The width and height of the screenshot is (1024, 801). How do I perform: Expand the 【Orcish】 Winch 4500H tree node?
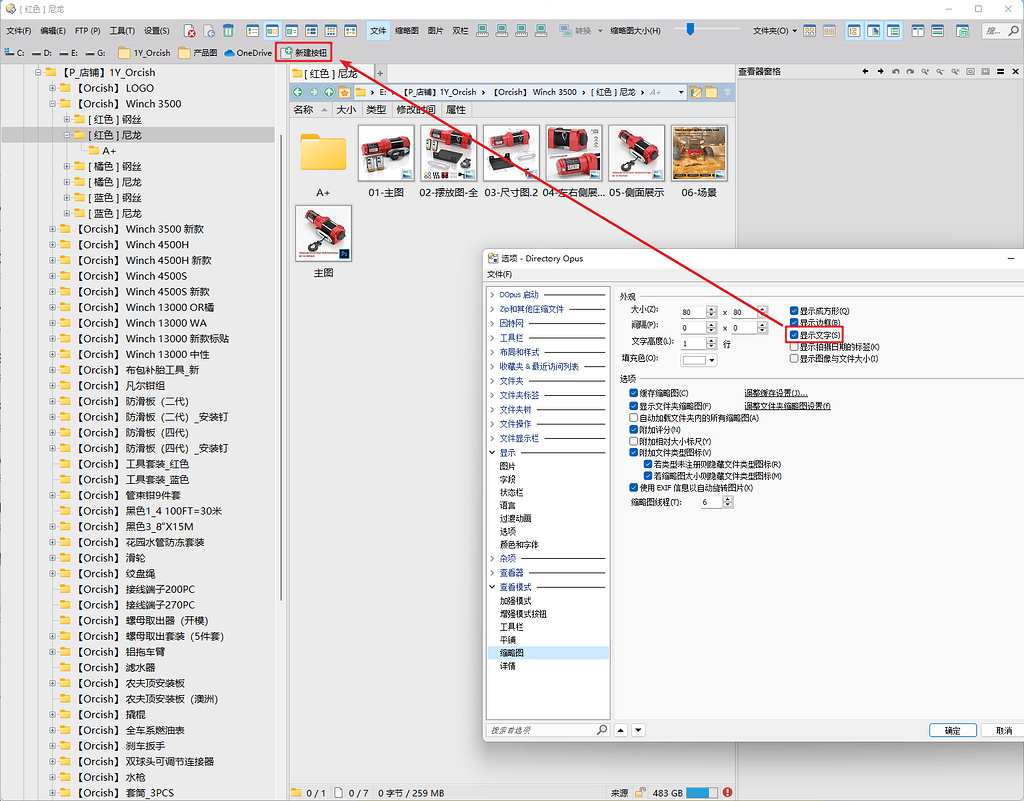54,244
